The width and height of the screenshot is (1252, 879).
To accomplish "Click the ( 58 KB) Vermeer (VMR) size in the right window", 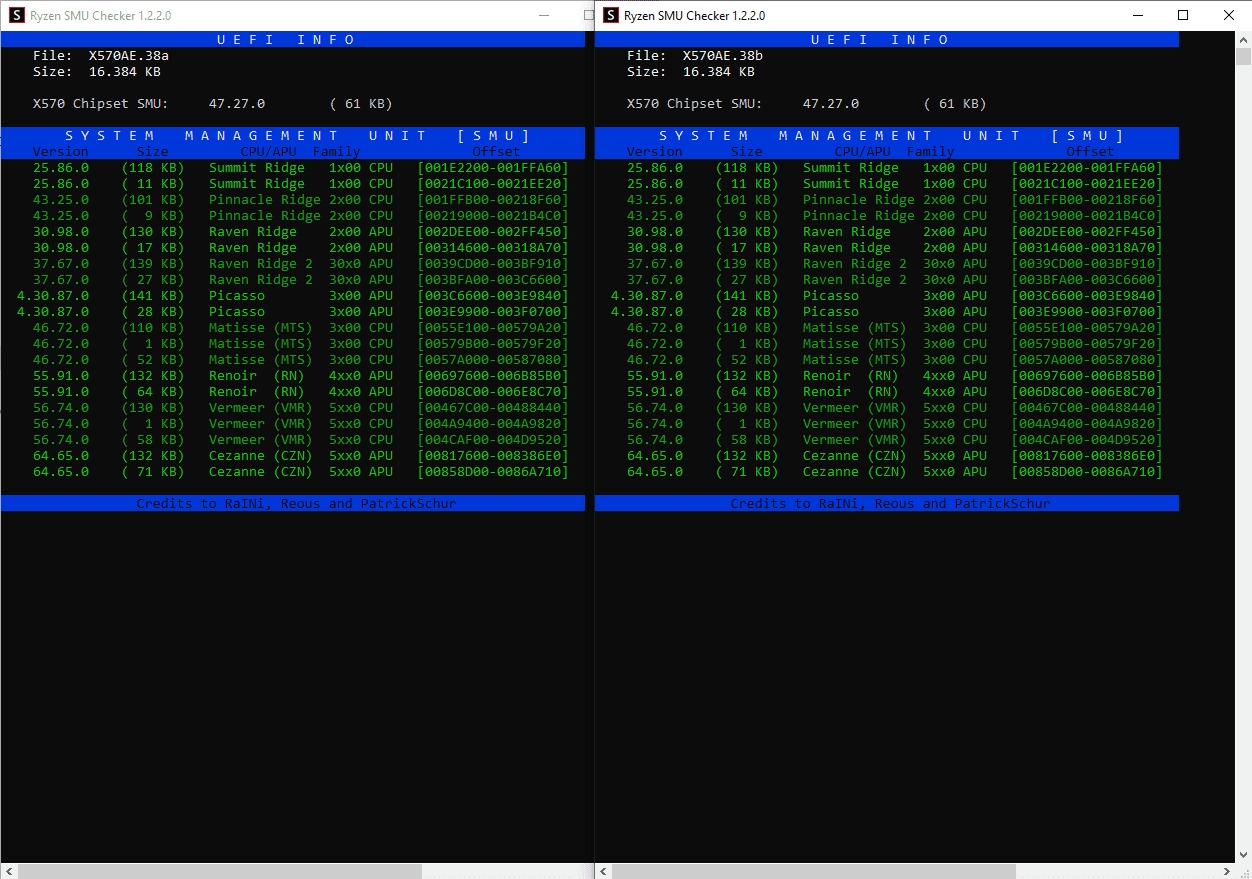I will point(747,440).
